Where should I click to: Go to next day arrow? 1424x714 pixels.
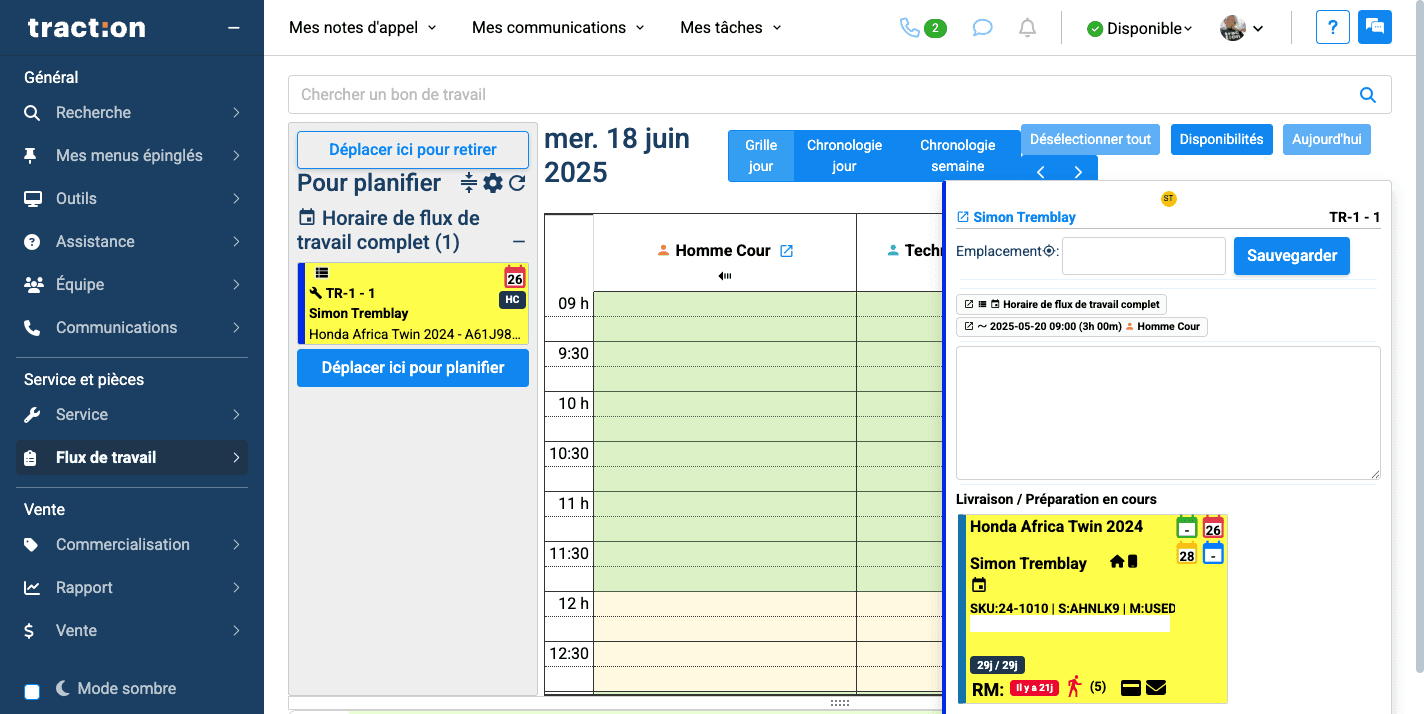pos(1078,172)
